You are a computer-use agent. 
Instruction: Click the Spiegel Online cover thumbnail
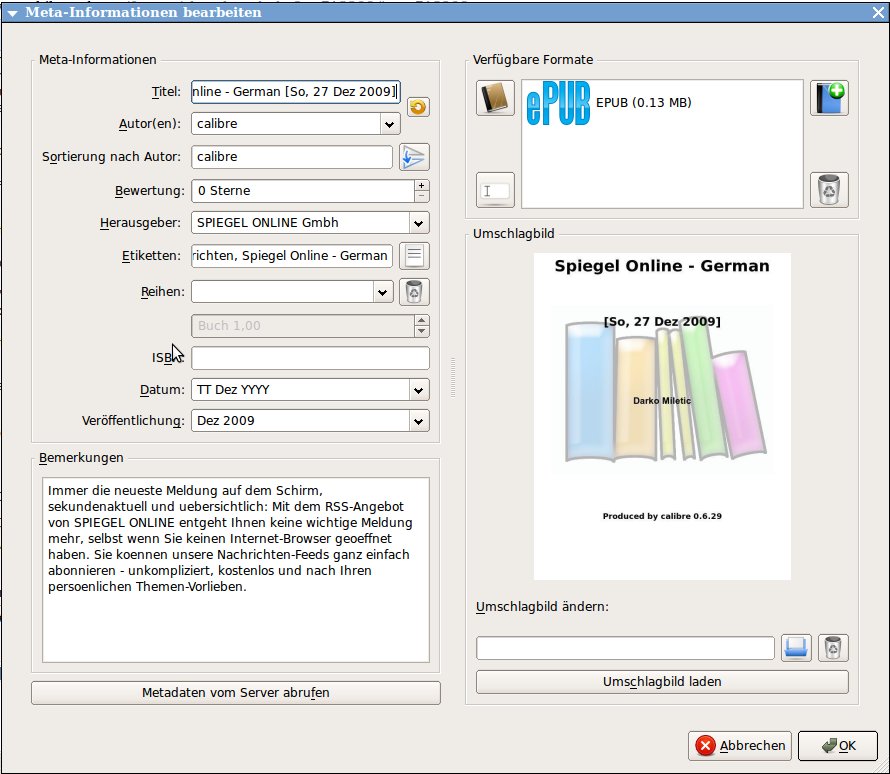662,417
